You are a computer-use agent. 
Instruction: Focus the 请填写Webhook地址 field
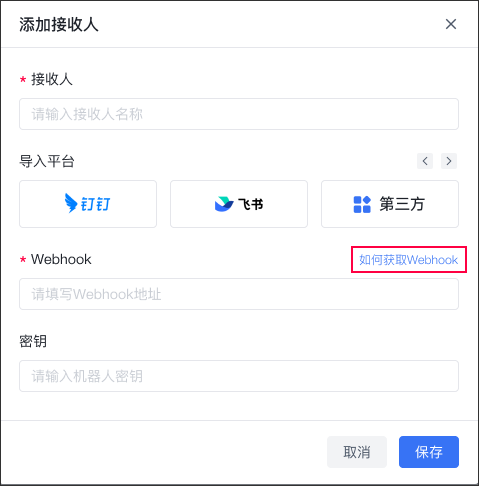(x=239, y=294)
